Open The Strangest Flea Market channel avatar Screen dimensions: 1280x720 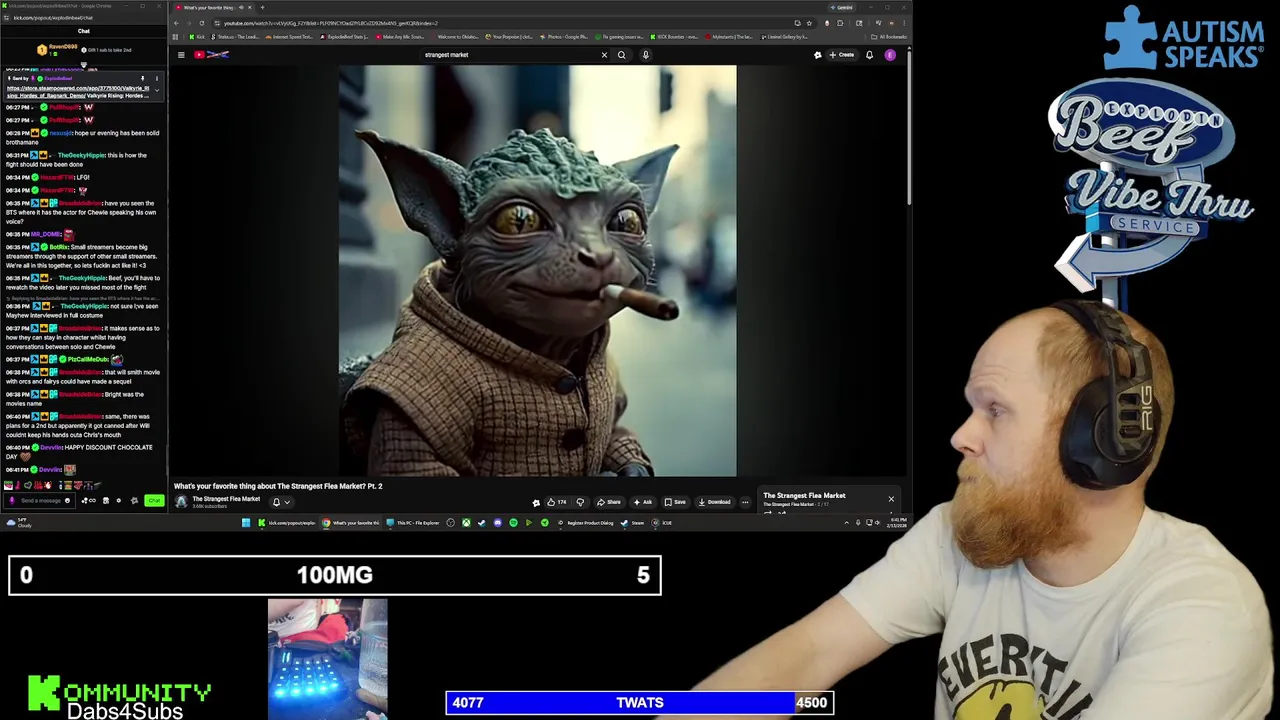tap(181, 502)
